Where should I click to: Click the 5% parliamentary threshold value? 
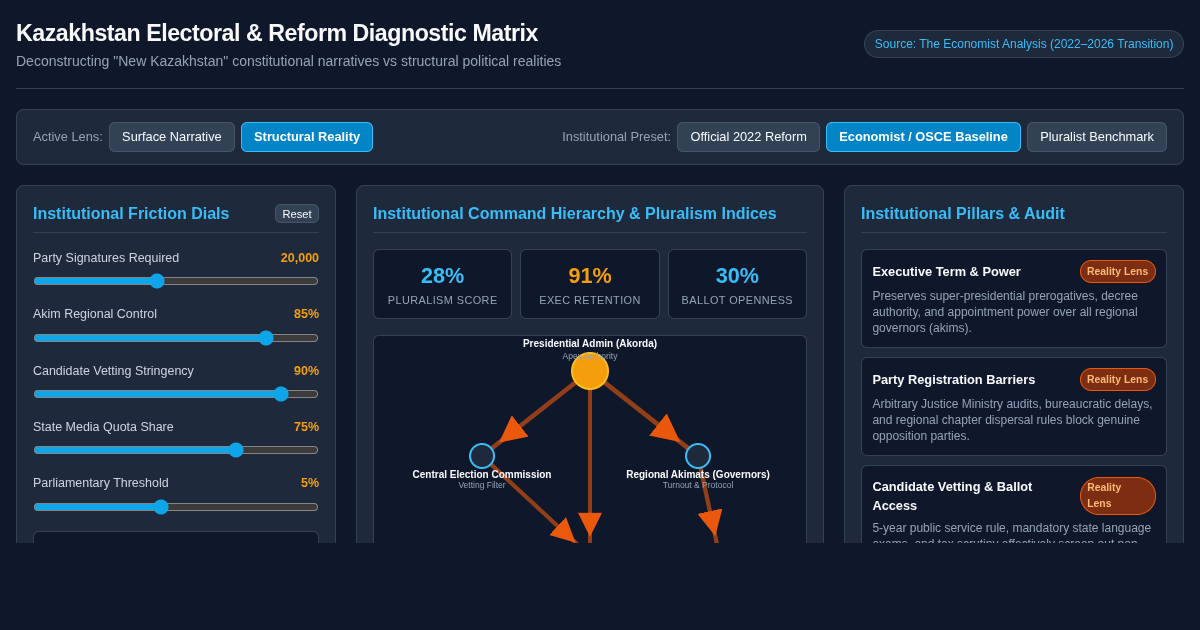pos(310,483)
